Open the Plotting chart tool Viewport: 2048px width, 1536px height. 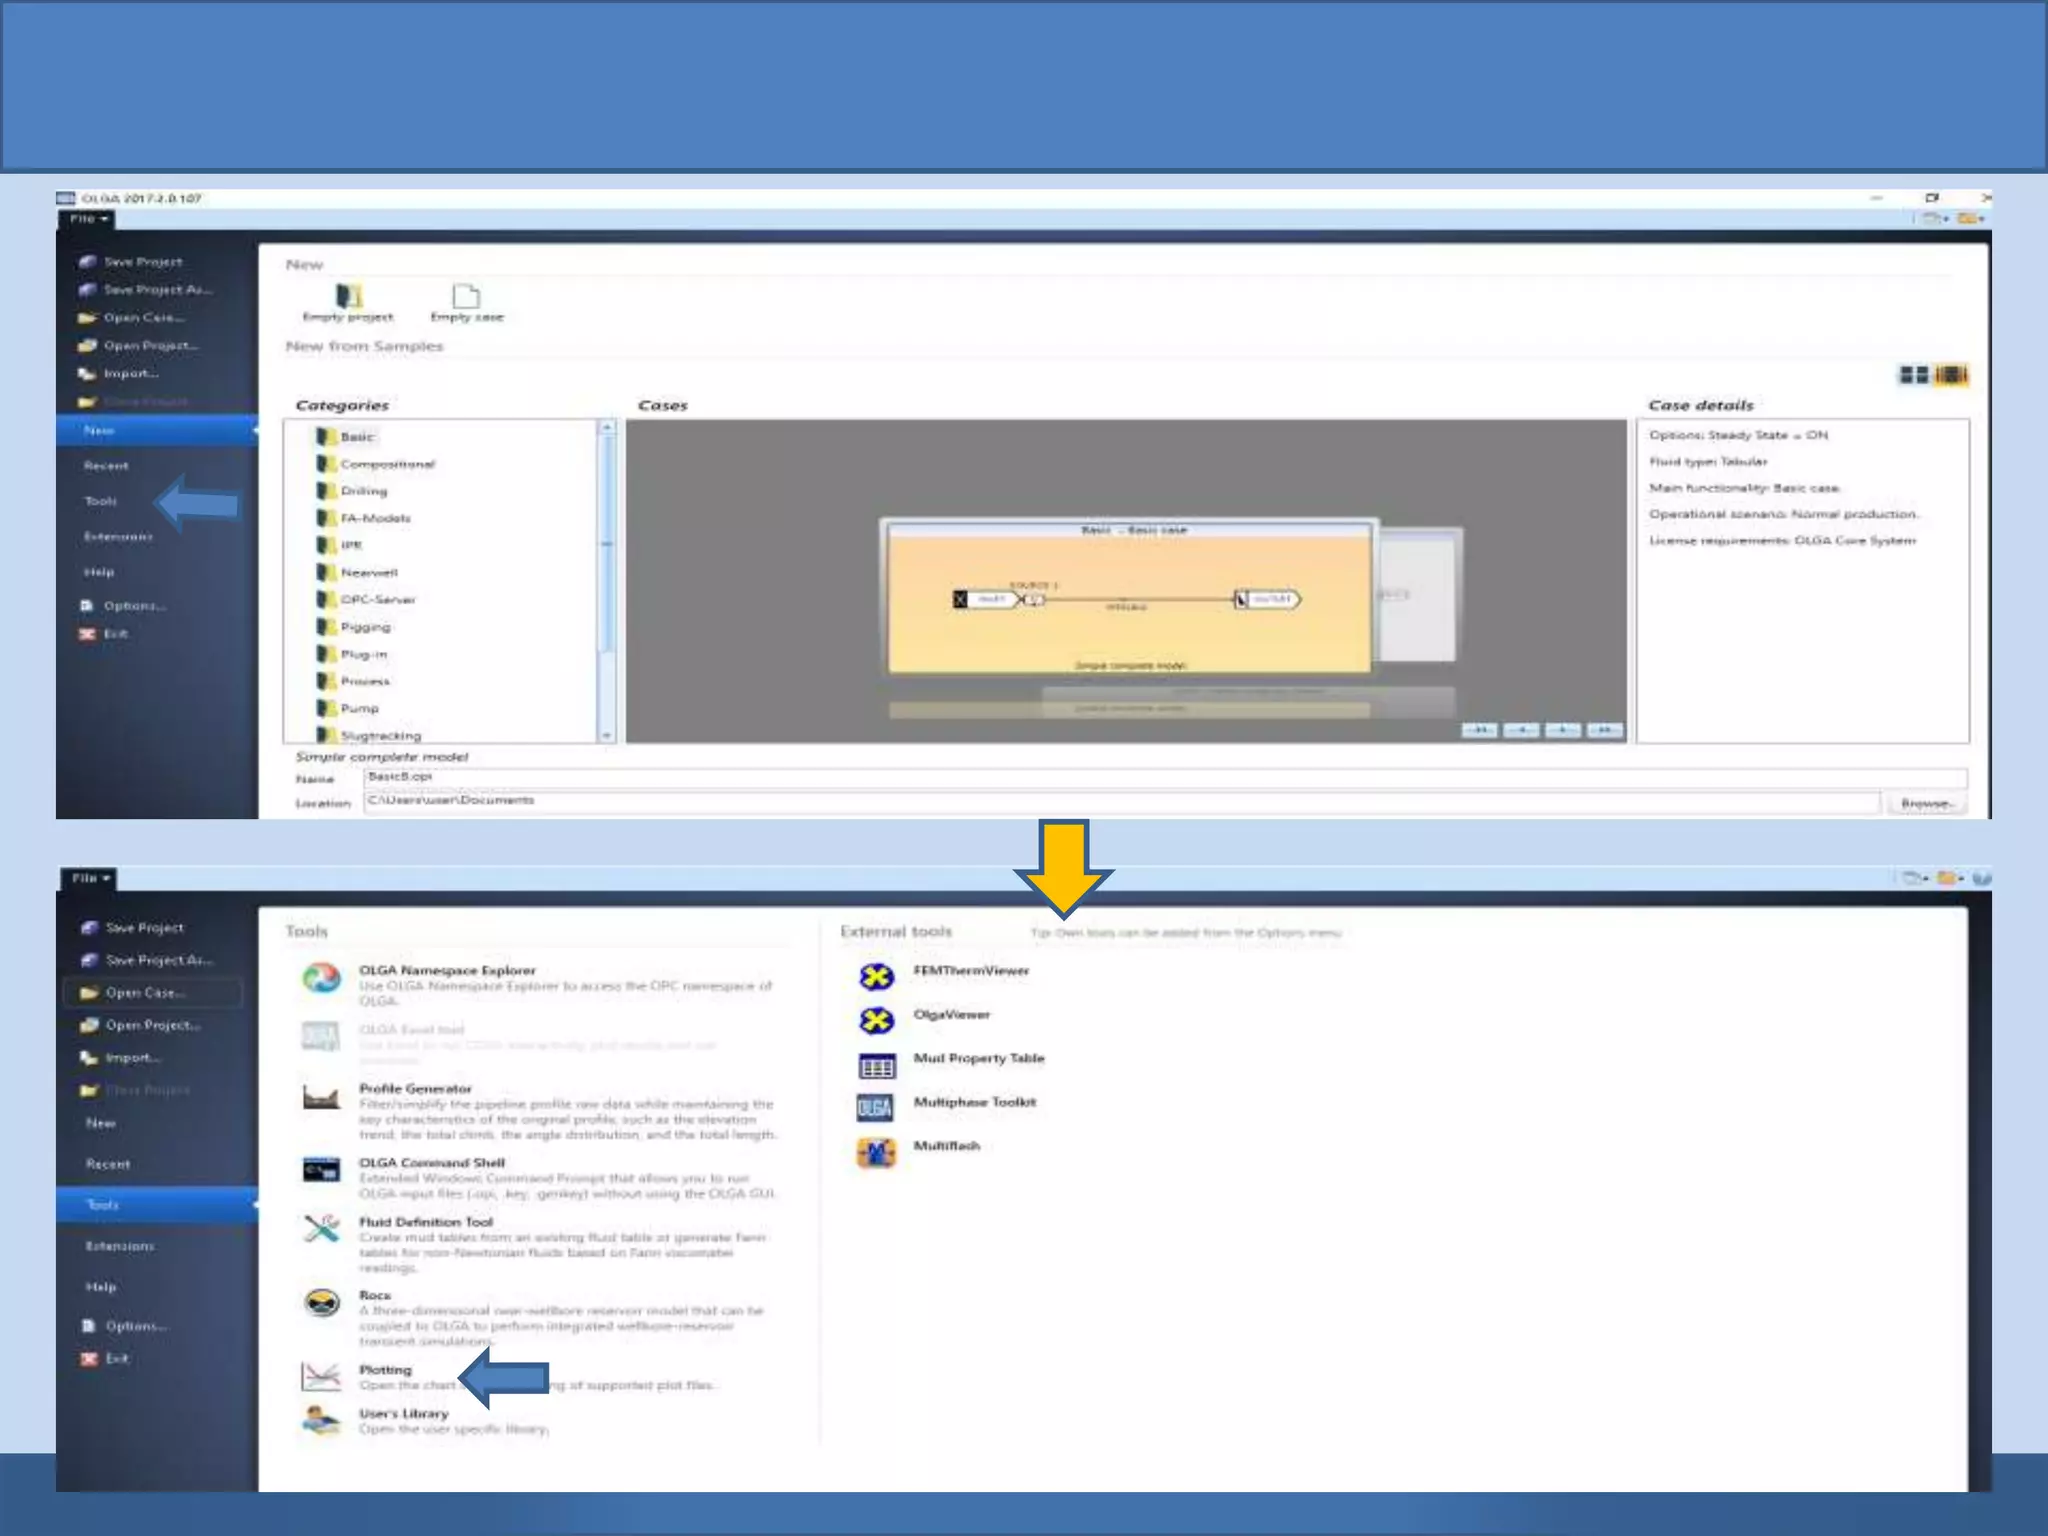[385, 1370]
